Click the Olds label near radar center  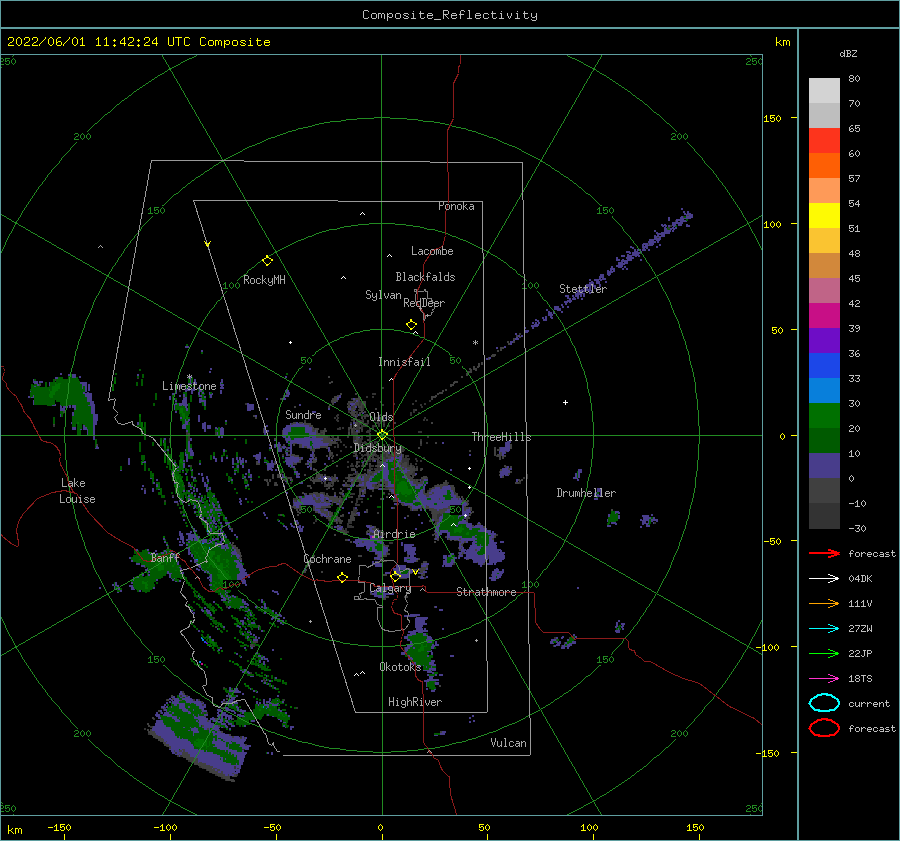pyautogui.click(x=381, y=417)
